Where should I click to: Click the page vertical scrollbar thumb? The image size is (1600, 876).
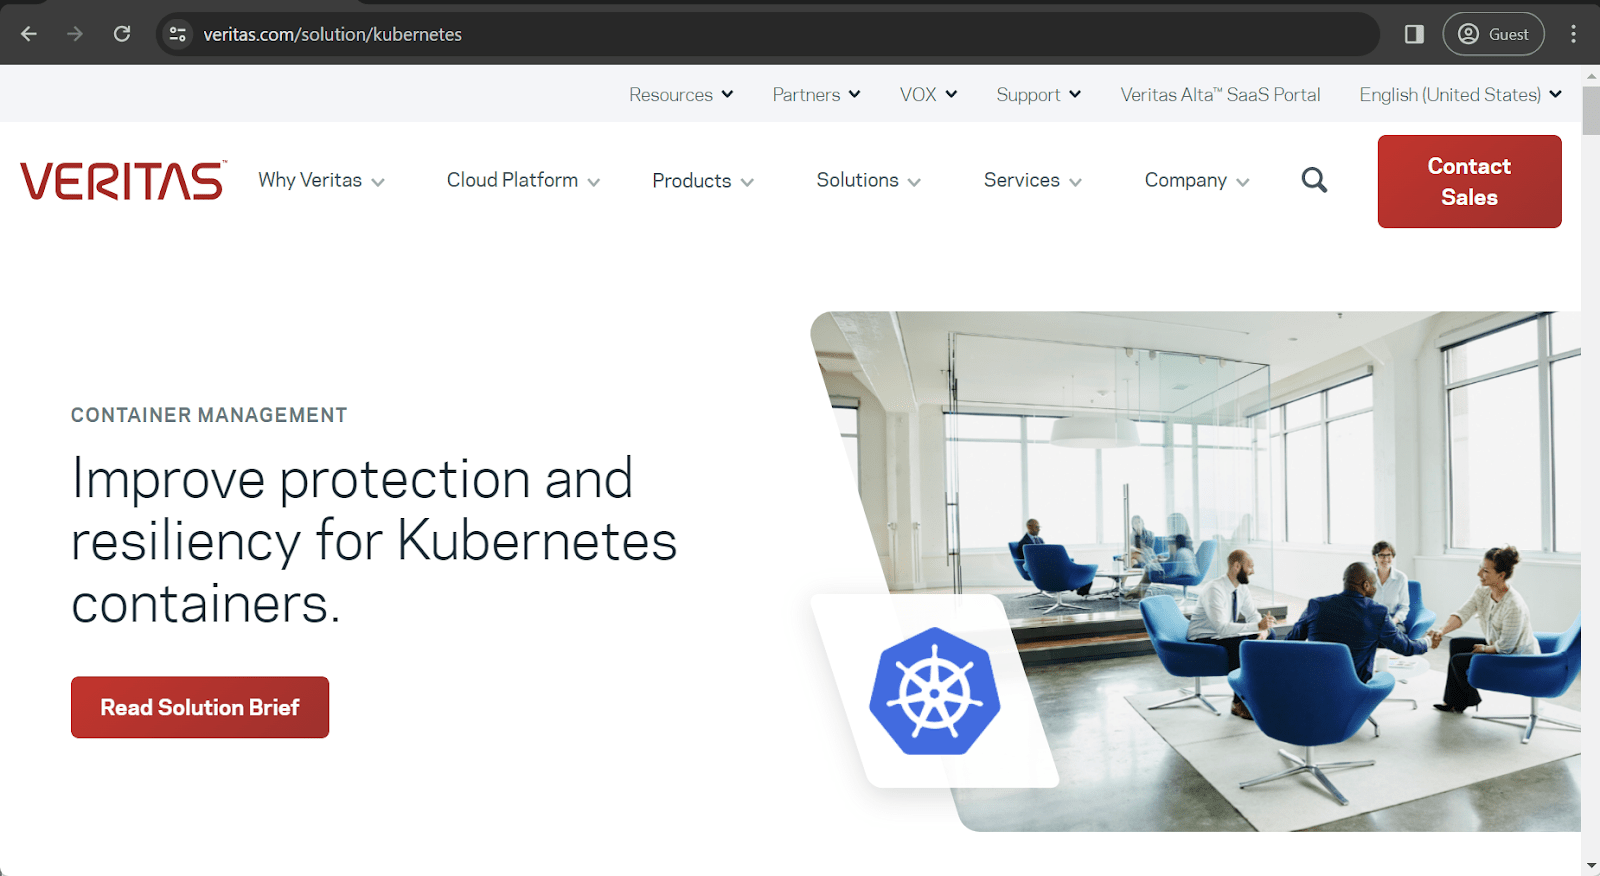(x=1591, y=110)
